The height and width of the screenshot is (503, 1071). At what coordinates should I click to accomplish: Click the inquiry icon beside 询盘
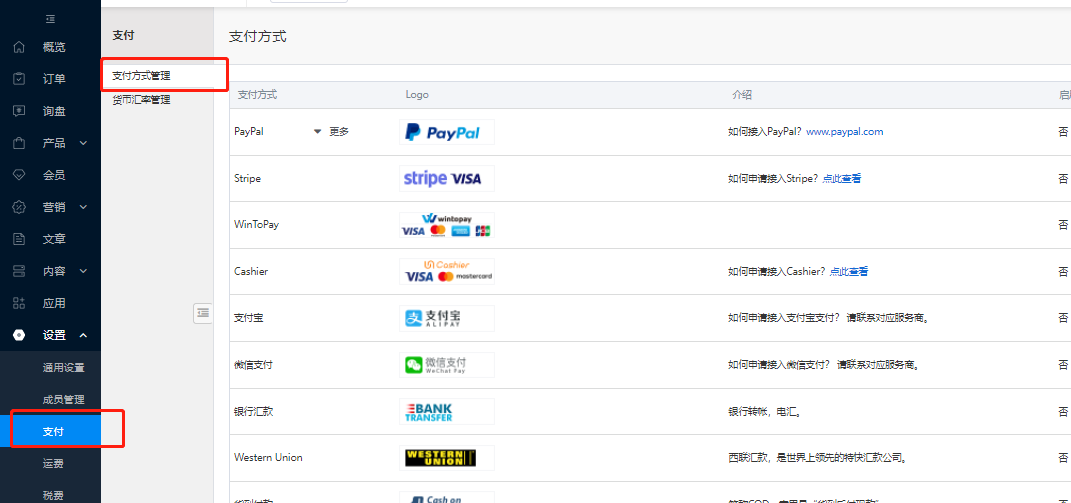tap(19, 111)
